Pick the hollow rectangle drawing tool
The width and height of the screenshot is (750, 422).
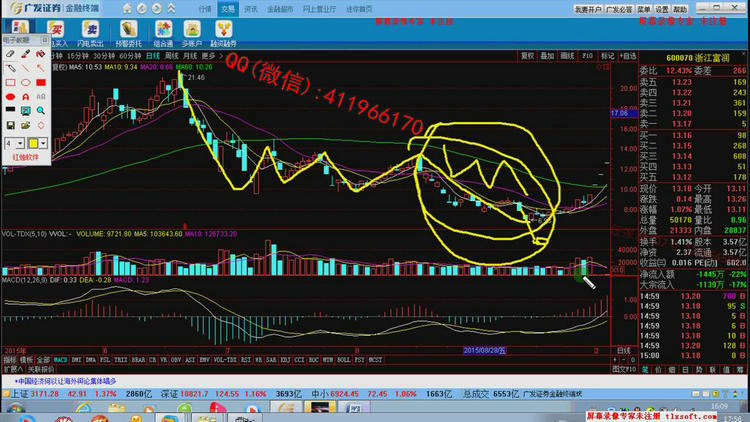[x=10, y=83]
